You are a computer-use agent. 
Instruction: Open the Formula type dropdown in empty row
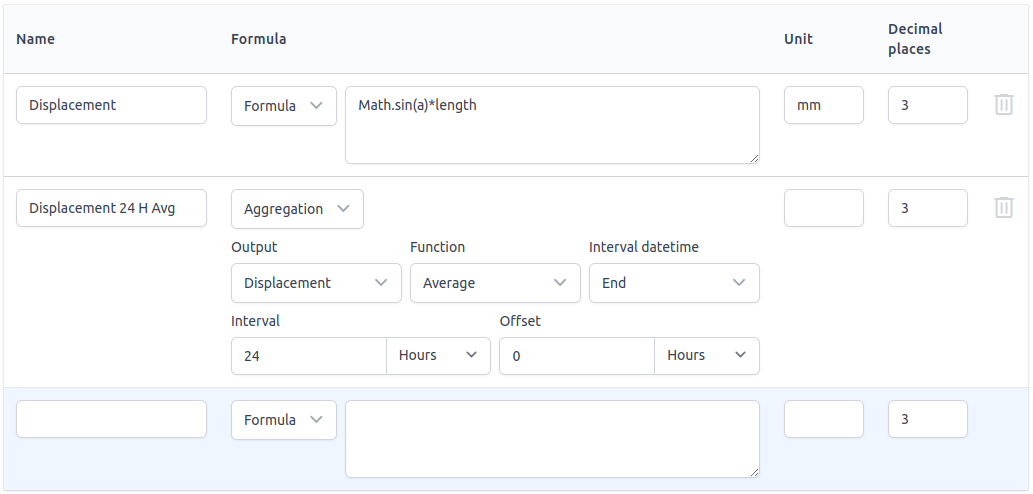coord(283,420)
